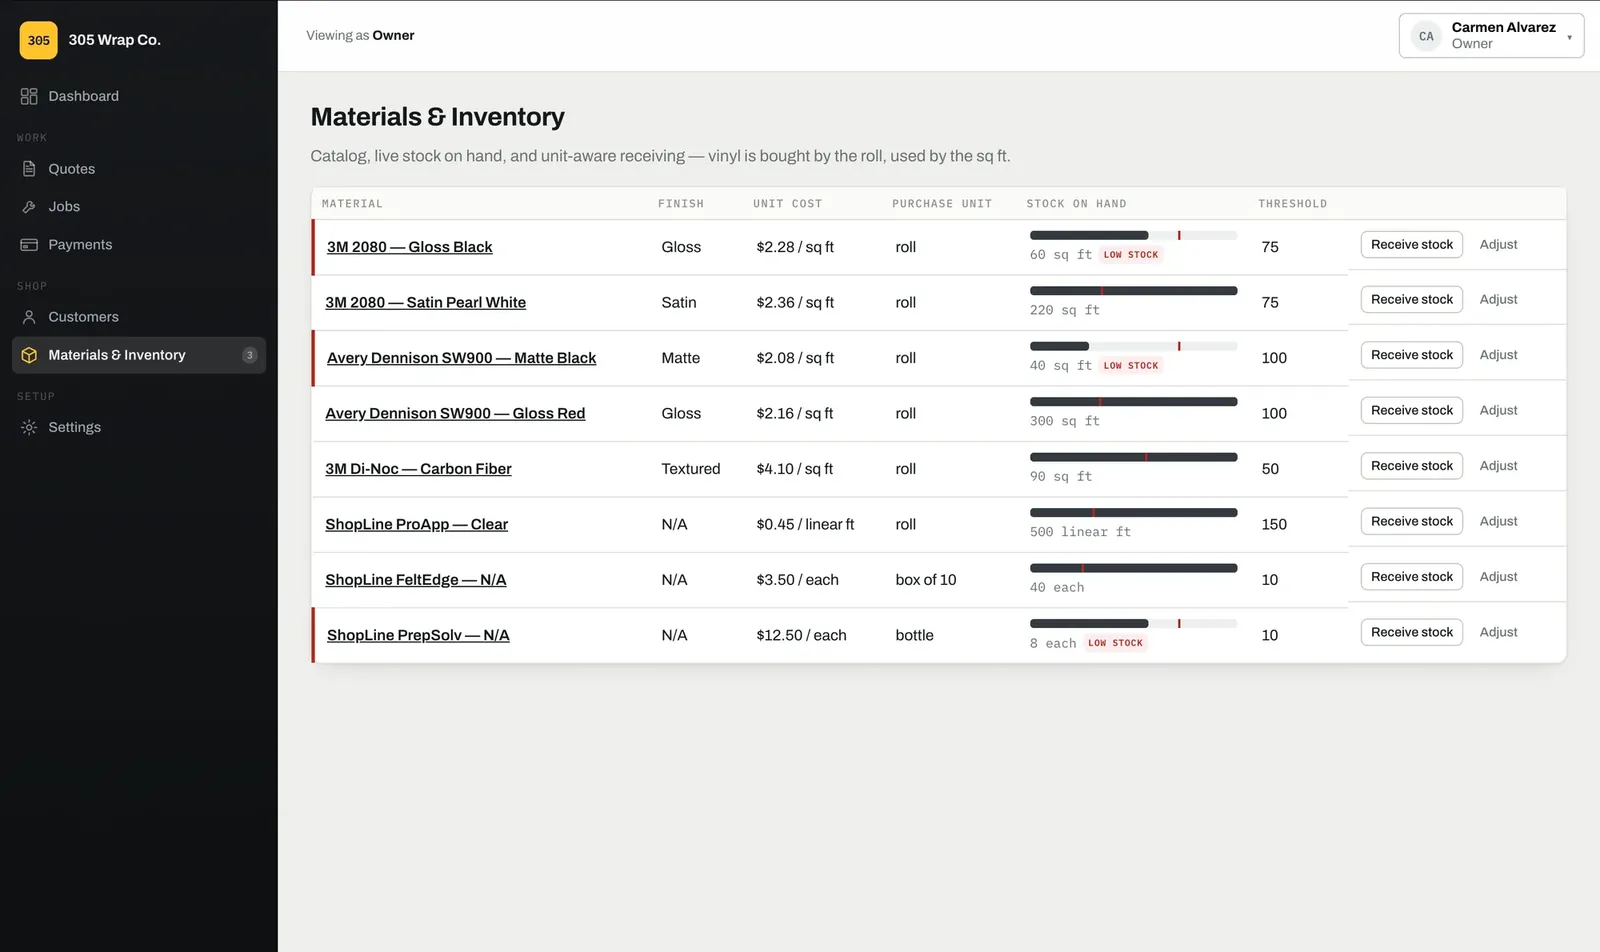This screenshot has width=1600, height=952.
Task: Open the Carmen Alvarez user dropdown arrow
Action: [1569, 37]
